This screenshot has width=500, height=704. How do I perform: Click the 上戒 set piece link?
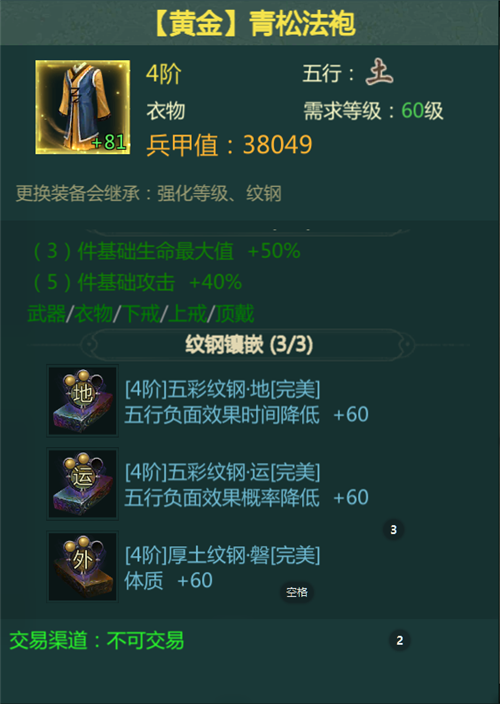tap(188, 313)
